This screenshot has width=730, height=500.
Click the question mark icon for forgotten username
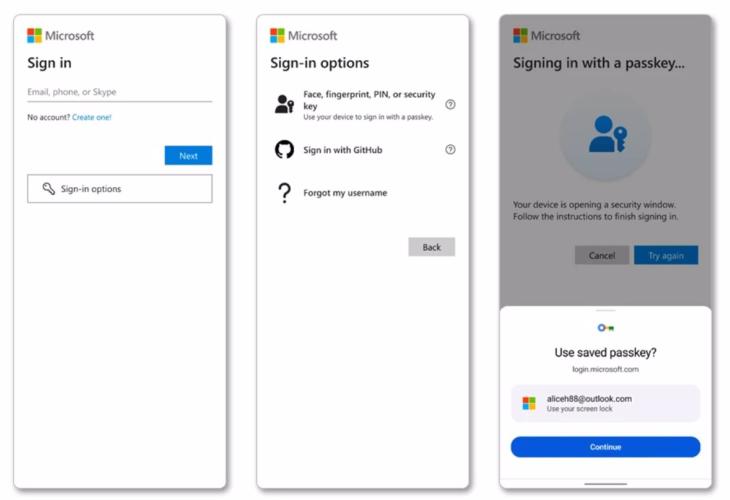click(284, 193)
